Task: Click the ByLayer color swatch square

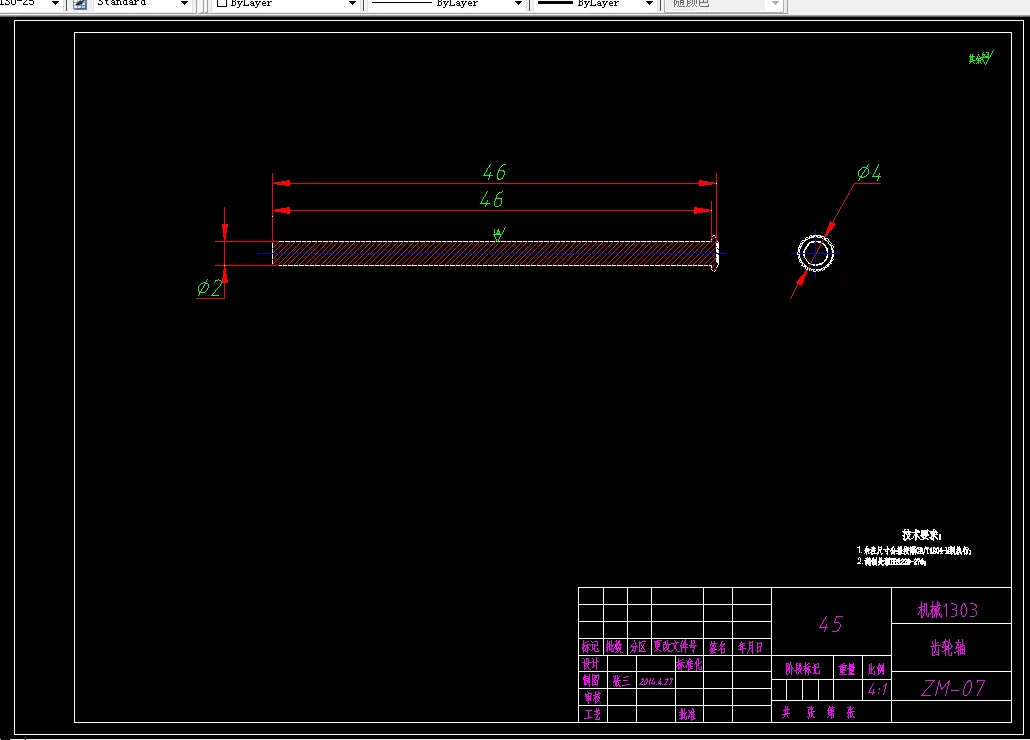Action: (x=222, y=3)
